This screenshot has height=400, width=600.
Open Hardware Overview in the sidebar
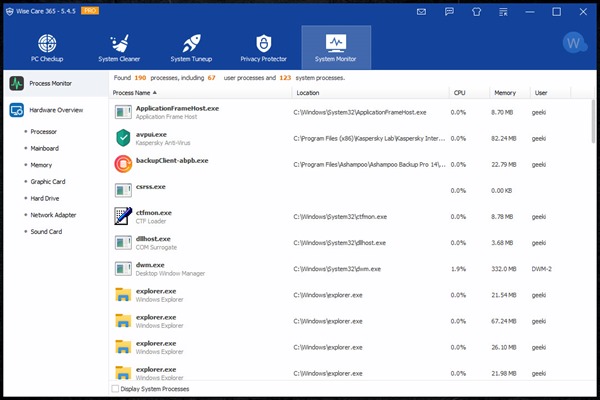point(55,110)
